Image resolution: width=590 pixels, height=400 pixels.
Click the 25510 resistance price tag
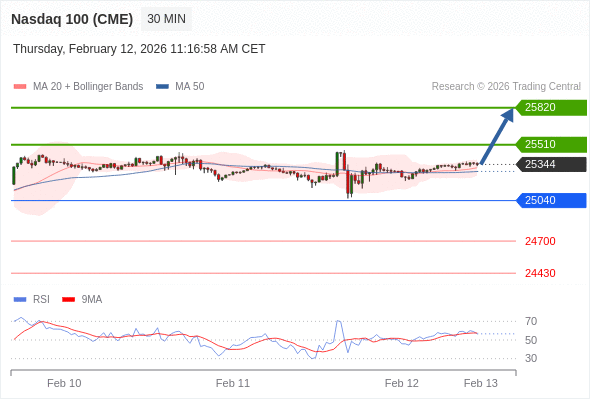coord(551,144)
